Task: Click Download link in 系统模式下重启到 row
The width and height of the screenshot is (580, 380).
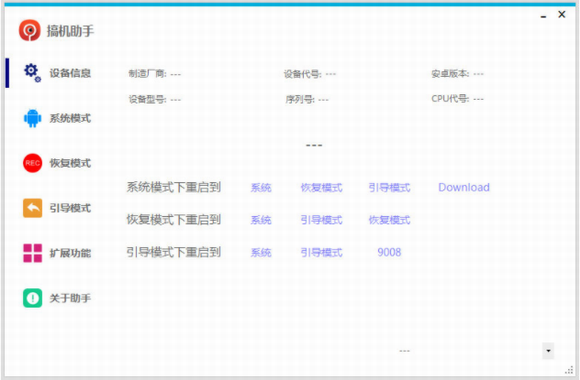Action: click(x=464, y=187)
